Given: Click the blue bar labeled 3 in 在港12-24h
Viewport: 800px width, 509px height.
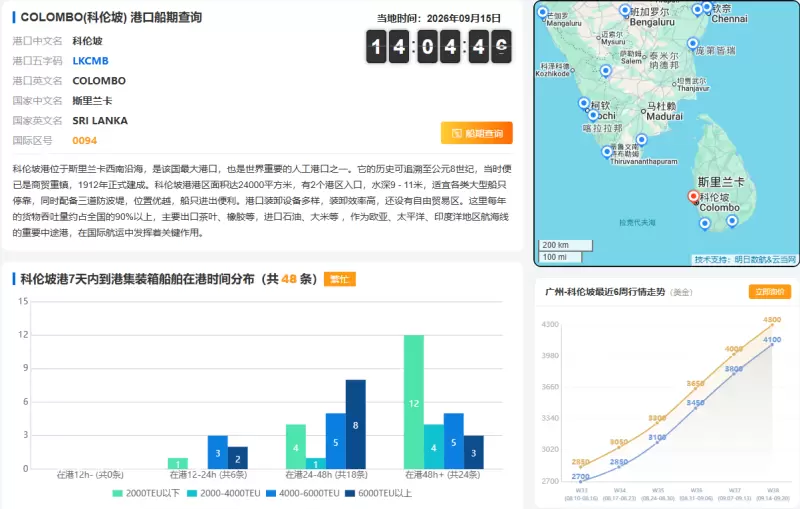Looking at the screenshot, I should (218, 452).
